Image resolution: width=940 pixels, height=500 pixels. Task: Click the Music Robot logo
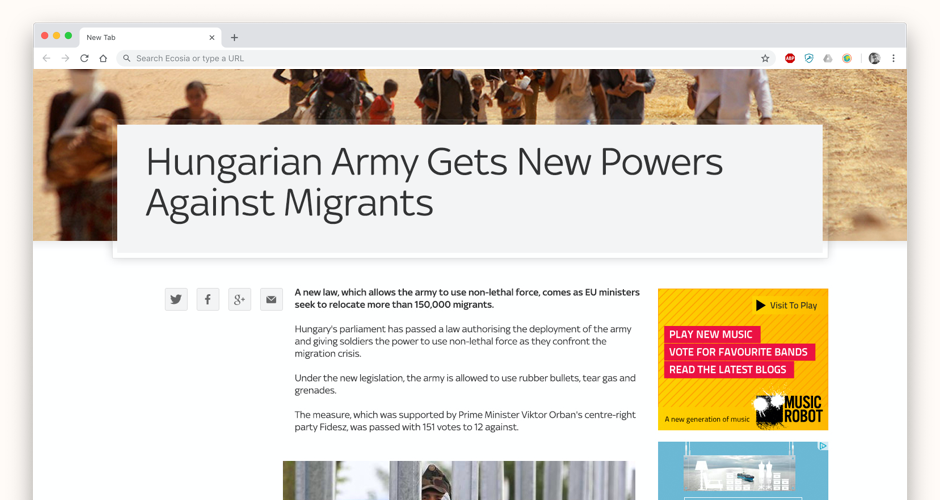click(788, 409)
